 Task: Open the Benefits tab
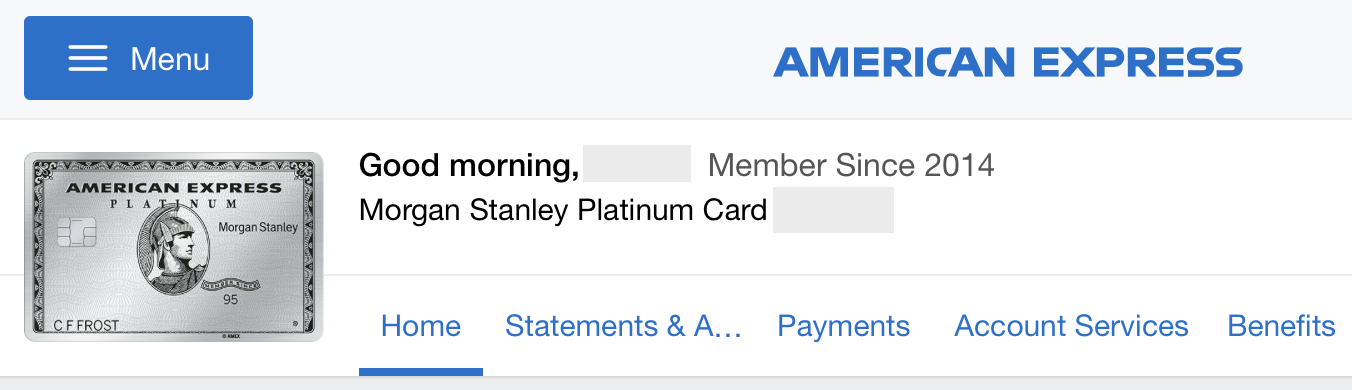coord(1281,326)
